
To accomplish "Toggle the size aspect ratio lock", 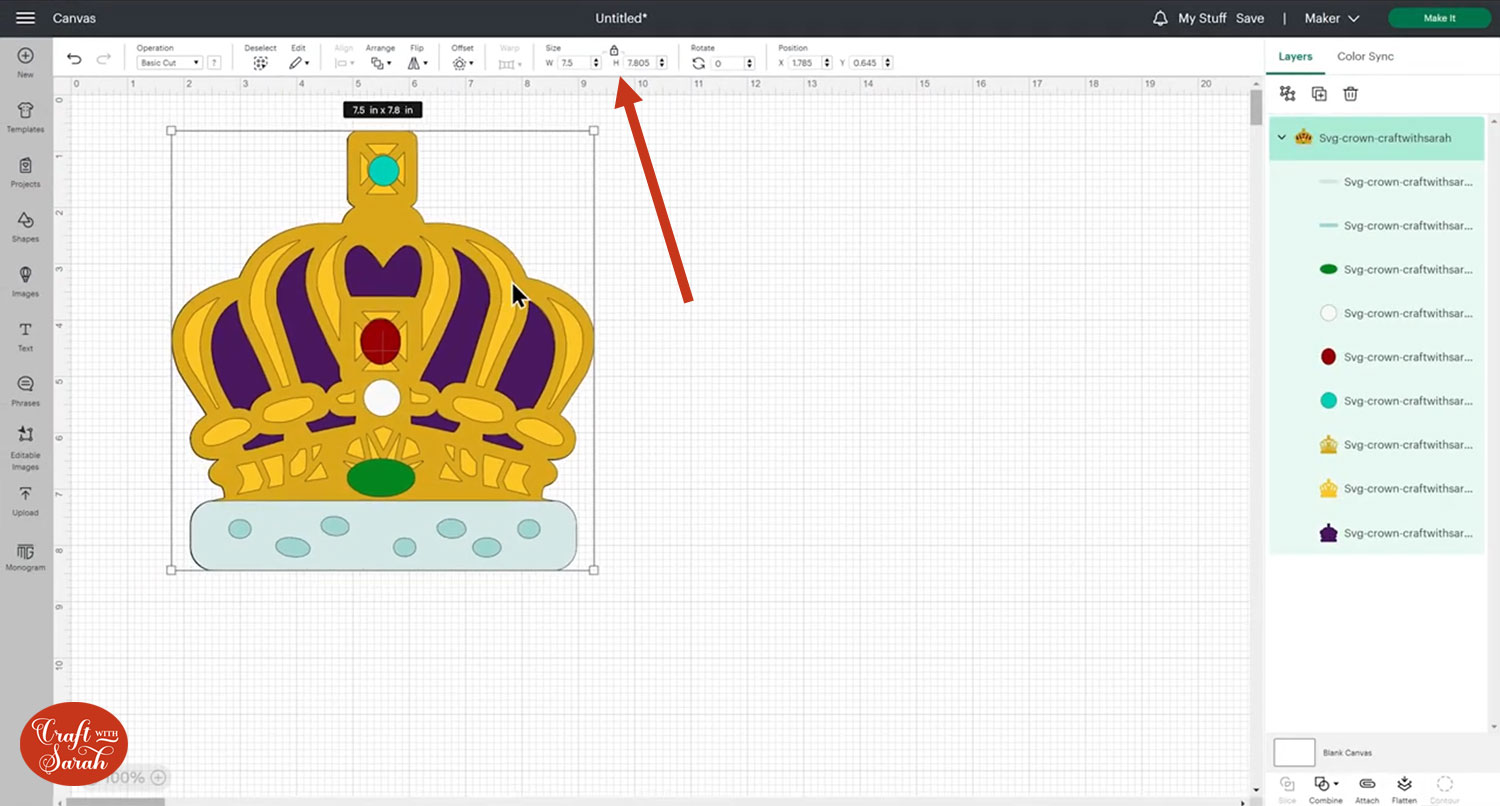I will (x=614, y=50).
